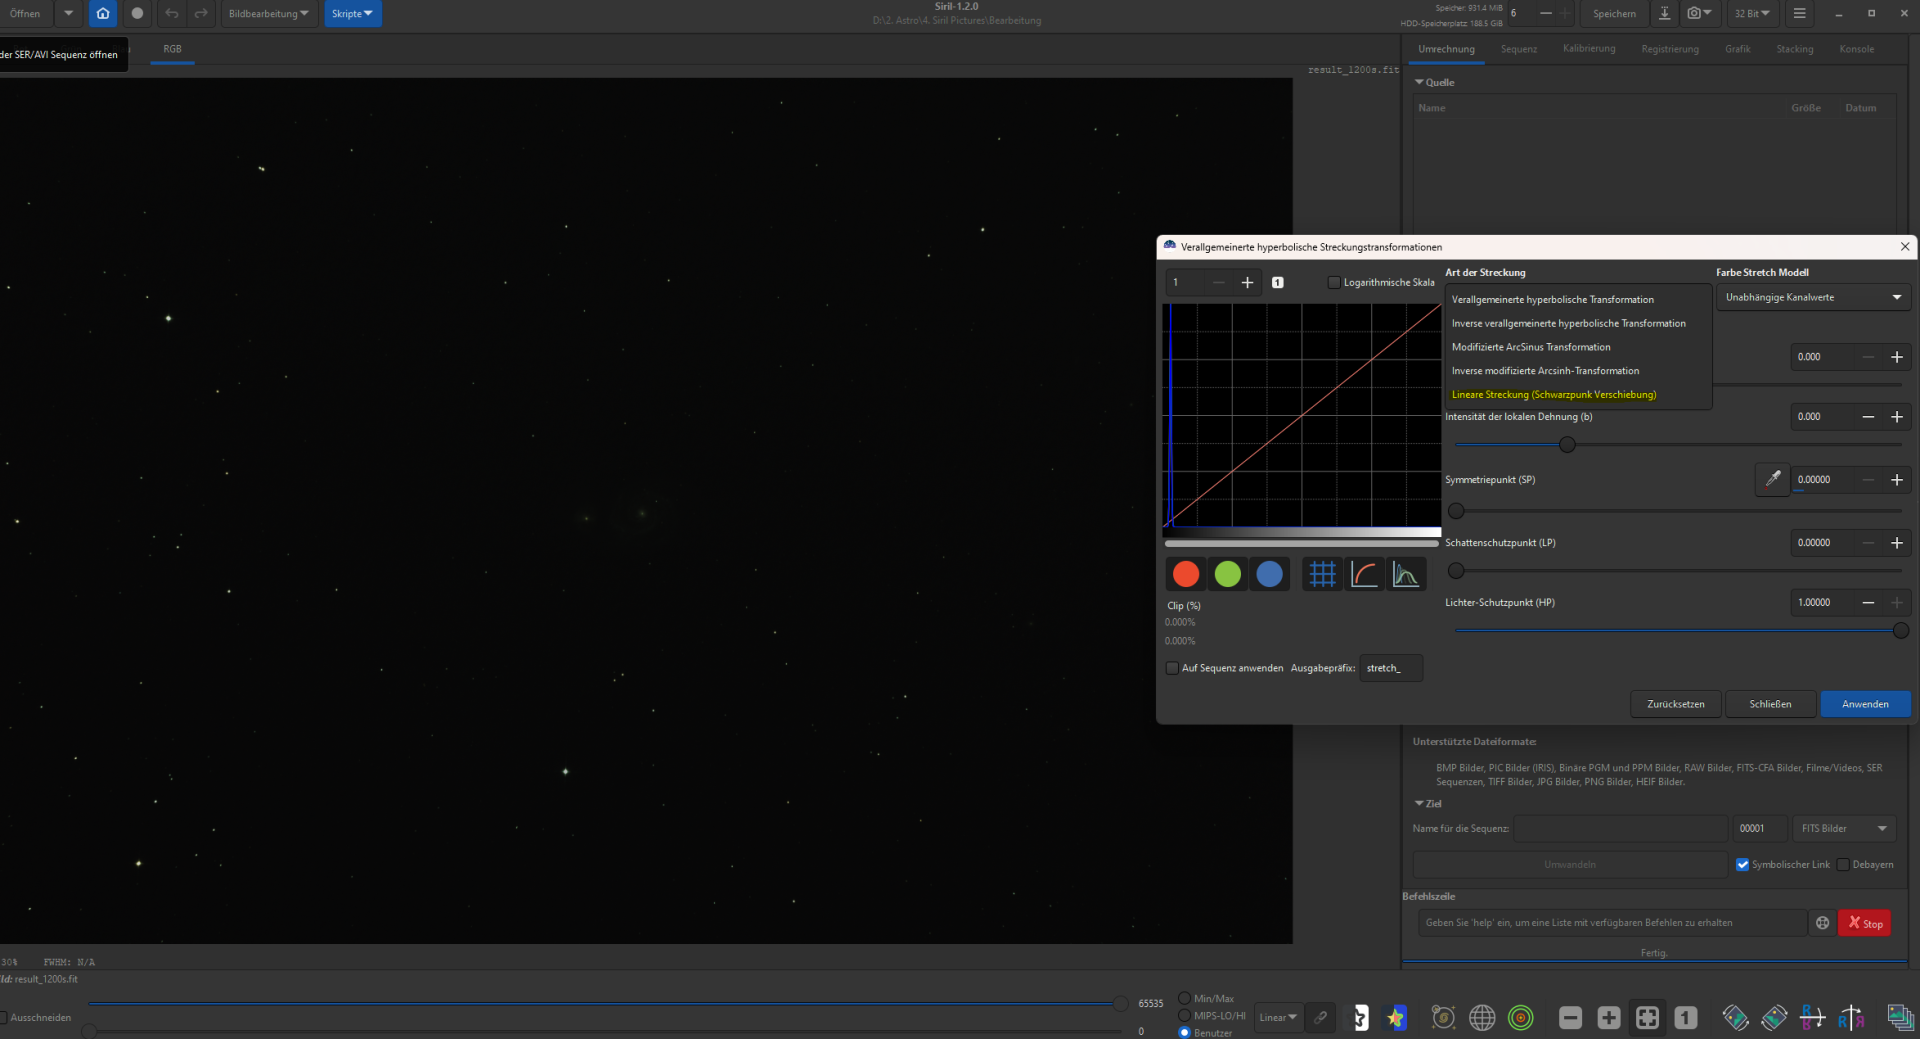Enable Logarithmische Skala checkbox
Image resolution: width=1920 pixels, height=1039 pixels.
(1334, 283)
